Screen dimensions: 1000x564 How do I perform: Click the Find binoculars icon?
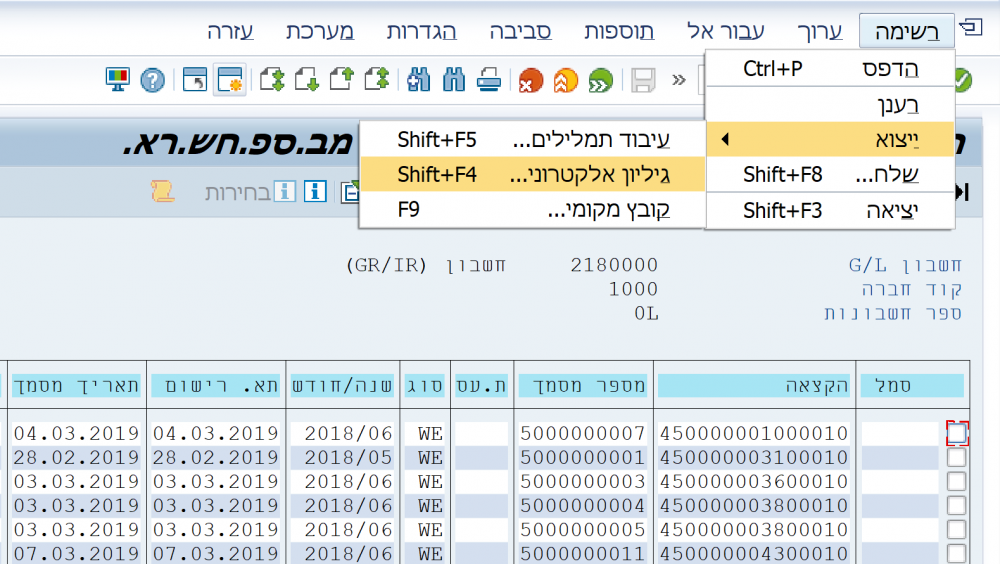453,80
